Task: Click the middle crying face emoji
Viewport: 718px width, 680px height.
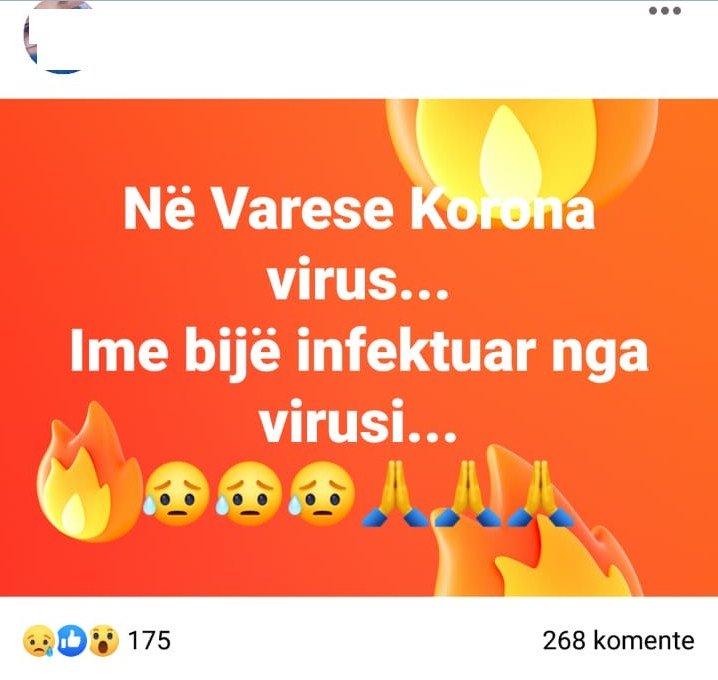Action: tap(249, 494)
